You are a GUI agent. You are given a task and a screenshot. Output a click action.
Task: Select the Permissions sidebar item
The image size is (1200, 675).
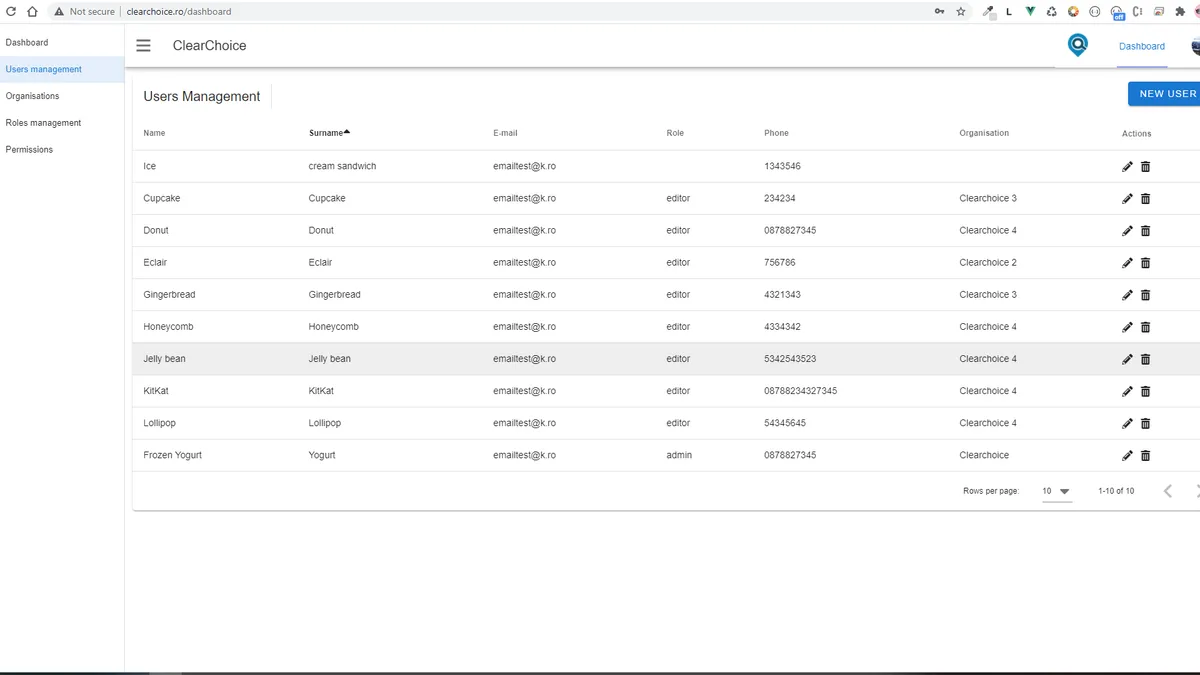(29, 150)
